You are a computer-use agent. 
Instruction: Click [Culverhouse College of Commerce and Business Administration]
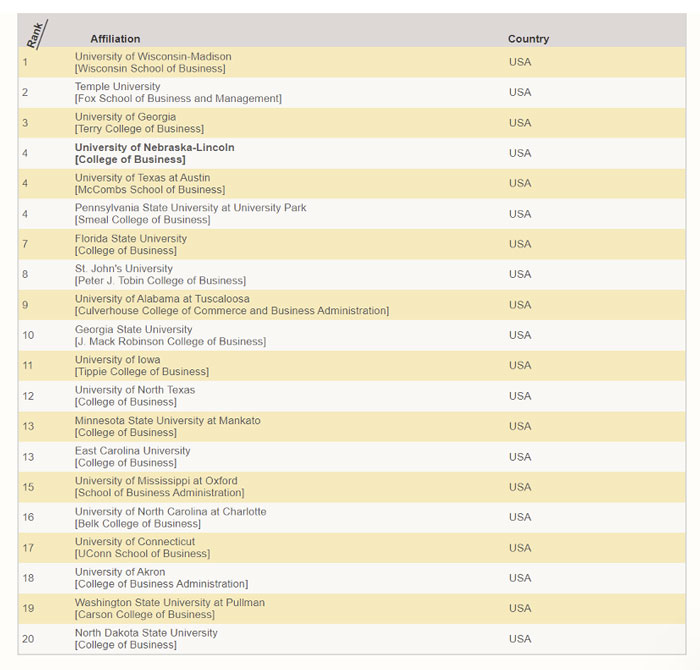232,311
